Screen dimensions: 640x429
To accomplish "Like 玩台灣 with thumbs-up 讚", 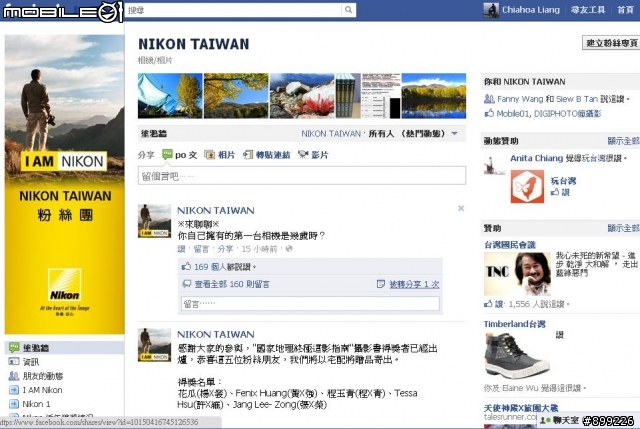I will coord(560,192).
